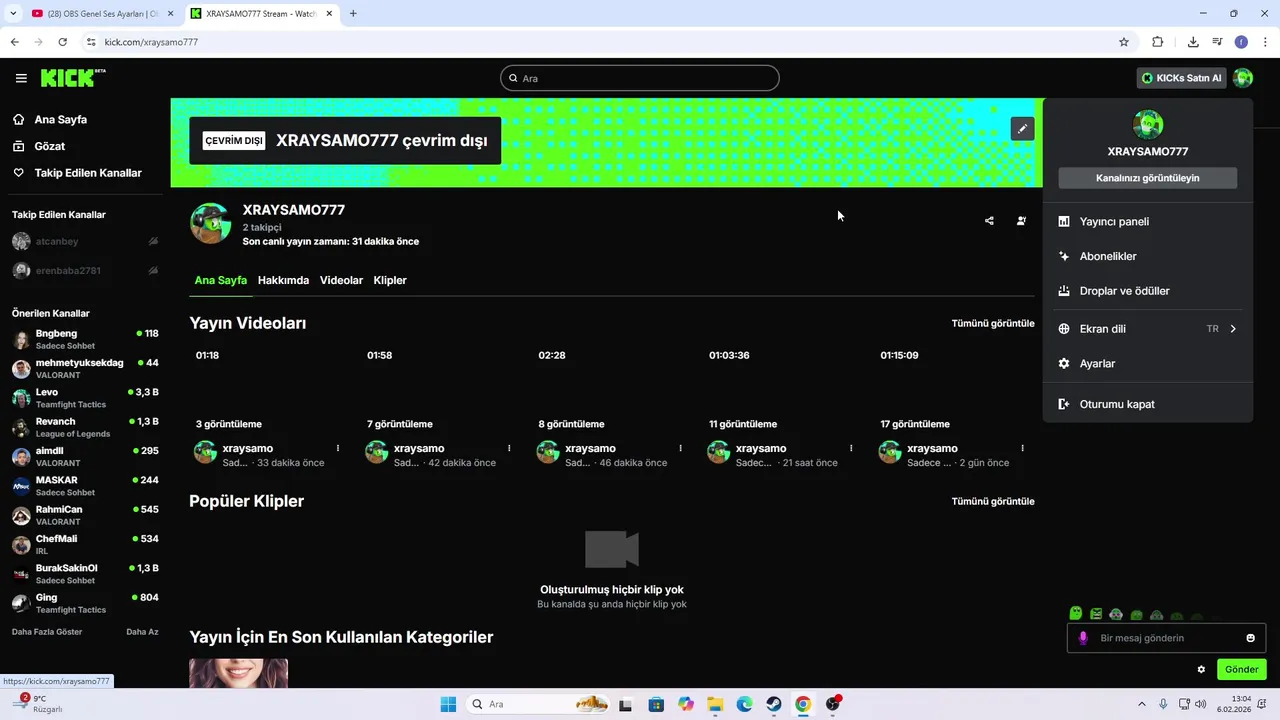Open the profile avatar at top right
The height and width of the screenshot is (720, 1280).
click(x=1243, y=78)
